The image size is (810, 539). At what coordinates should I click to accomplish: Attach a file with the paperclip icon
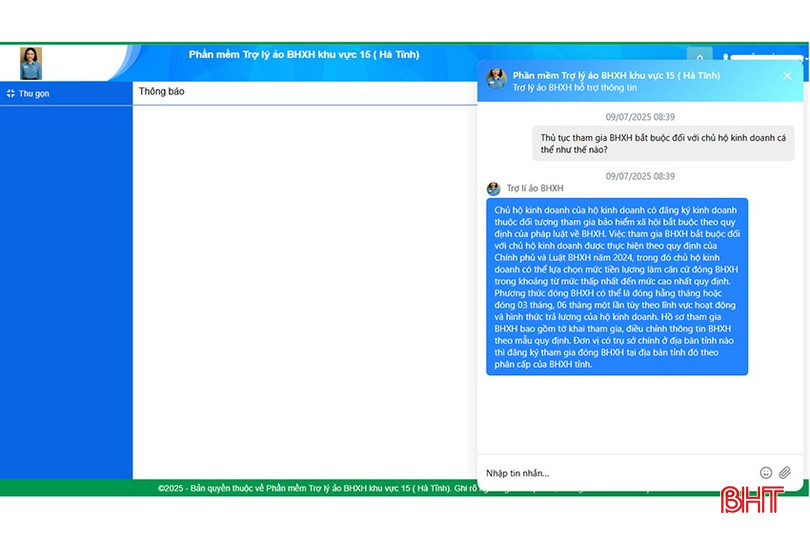tap(785, 472)
